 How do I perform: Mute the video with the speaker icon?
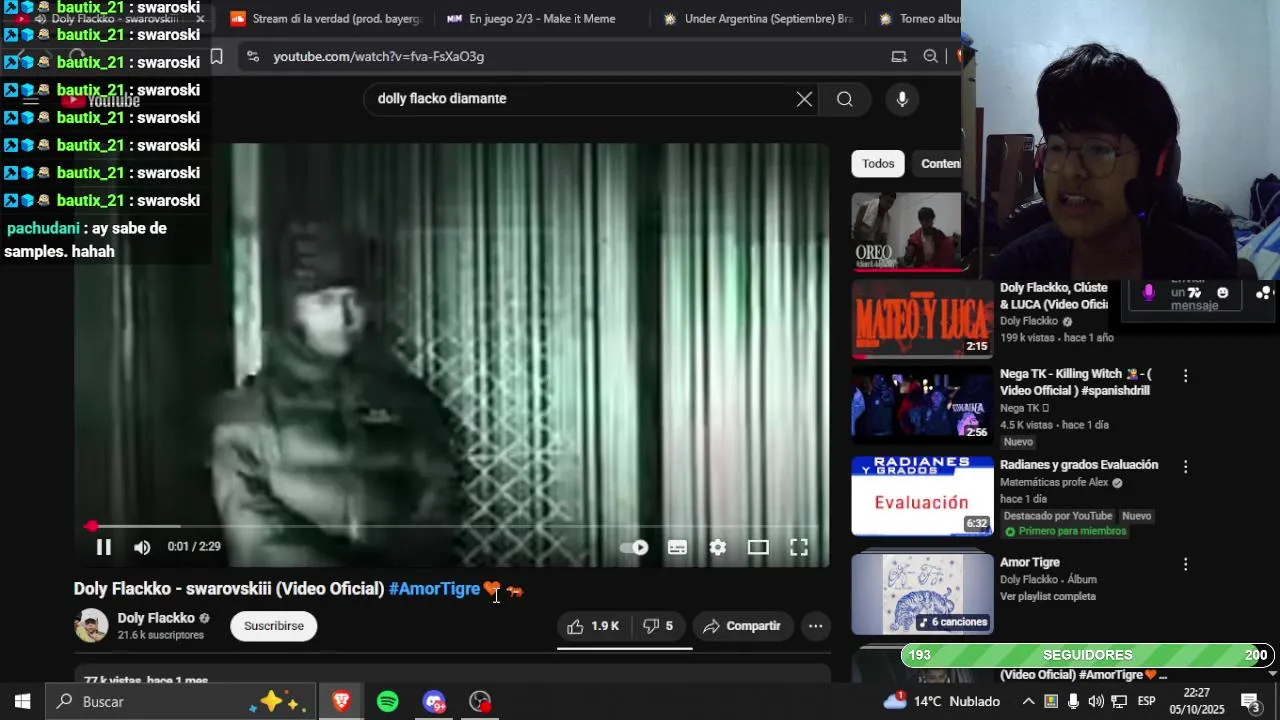[x=142, y=547]
